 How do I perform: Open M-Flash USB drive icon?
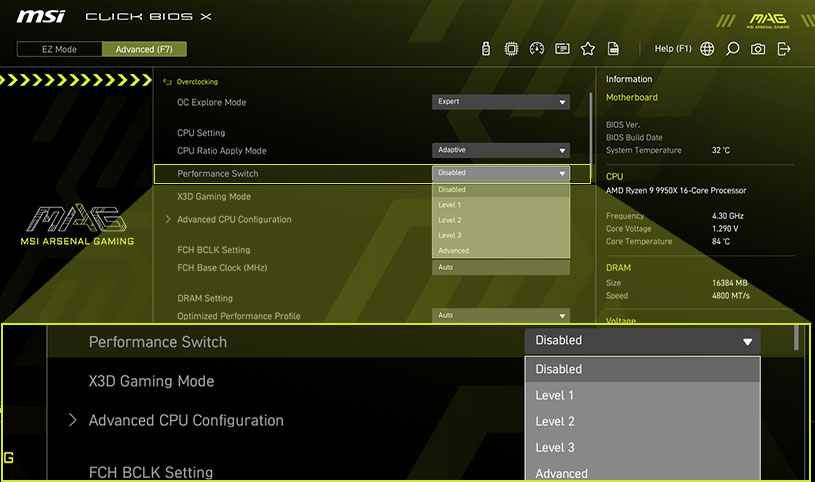485,49
